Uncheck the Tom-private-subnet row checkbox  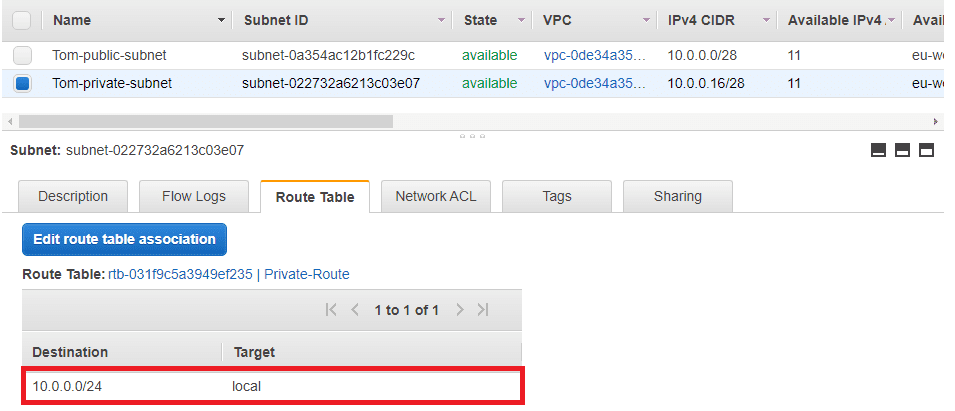pos(22,84)
